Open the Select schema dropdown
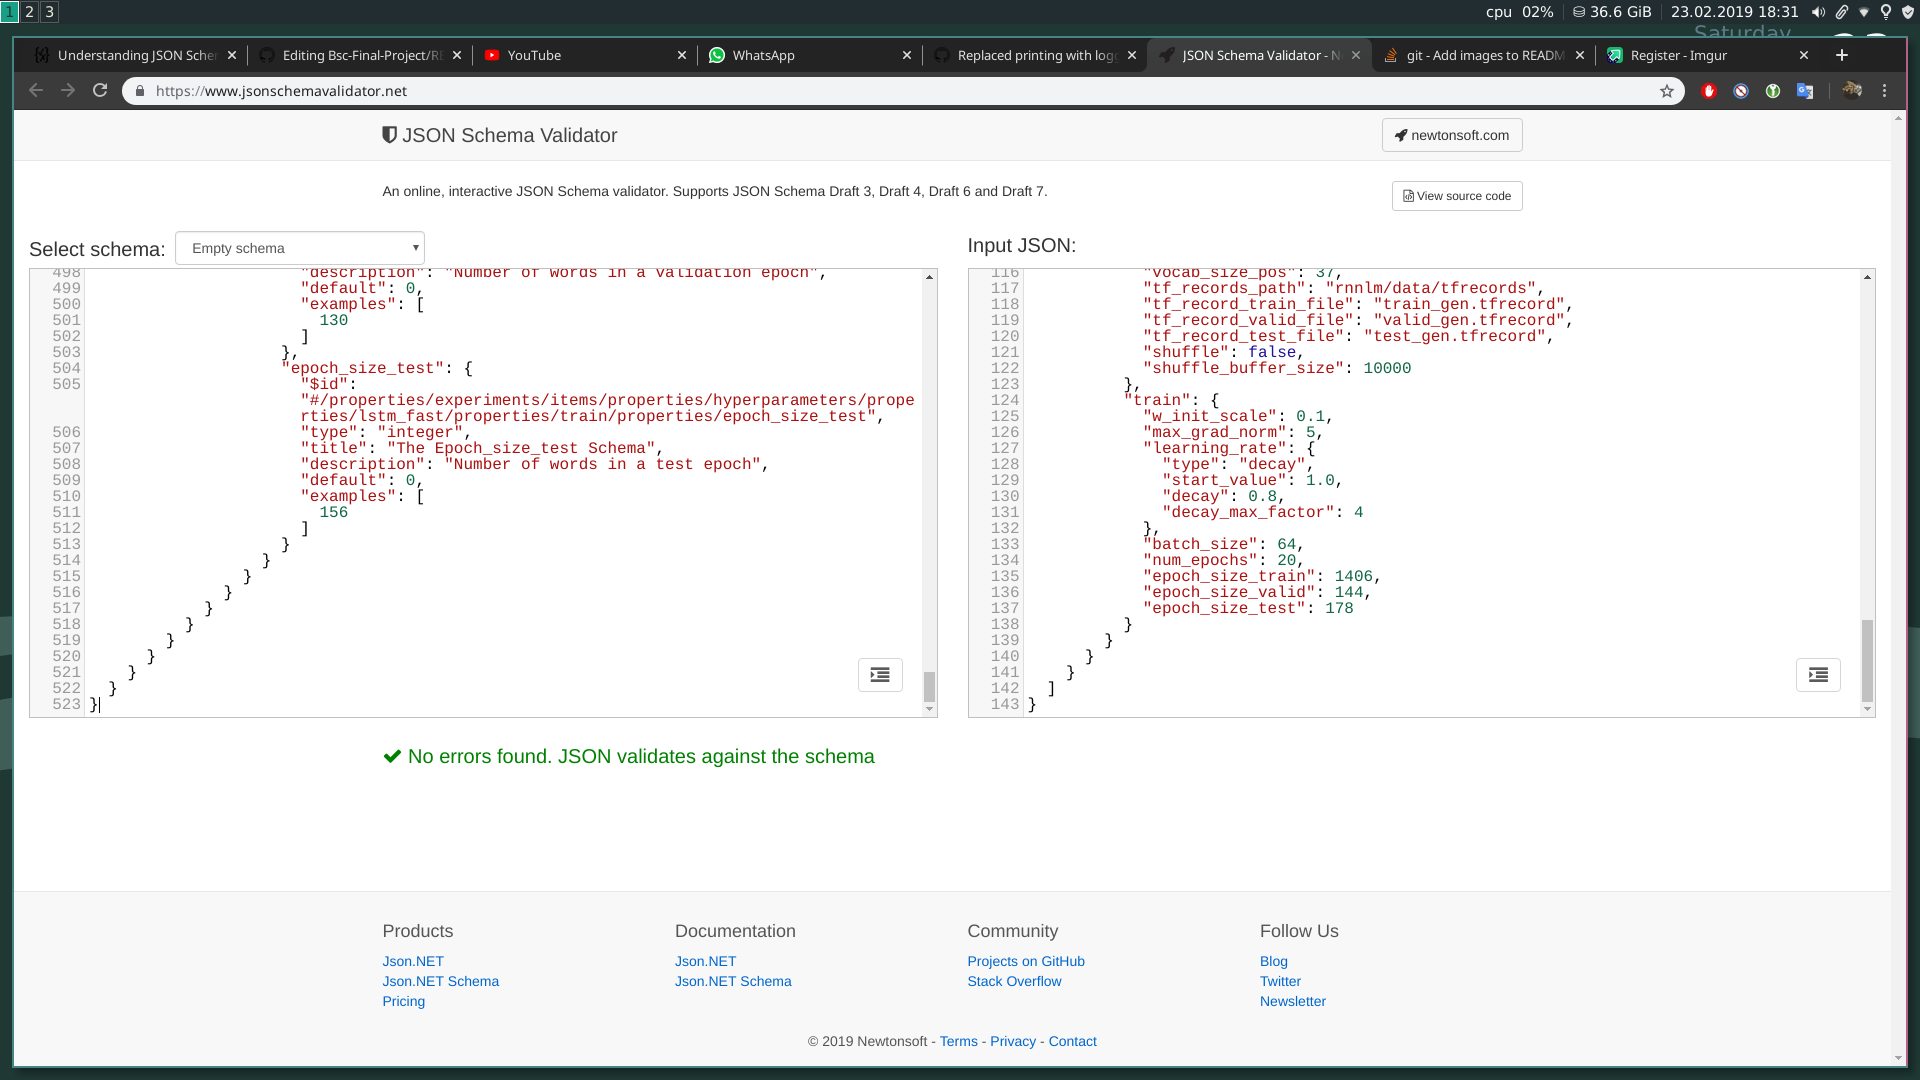This screenshot has height=1080, width=1920. point(300,248)
